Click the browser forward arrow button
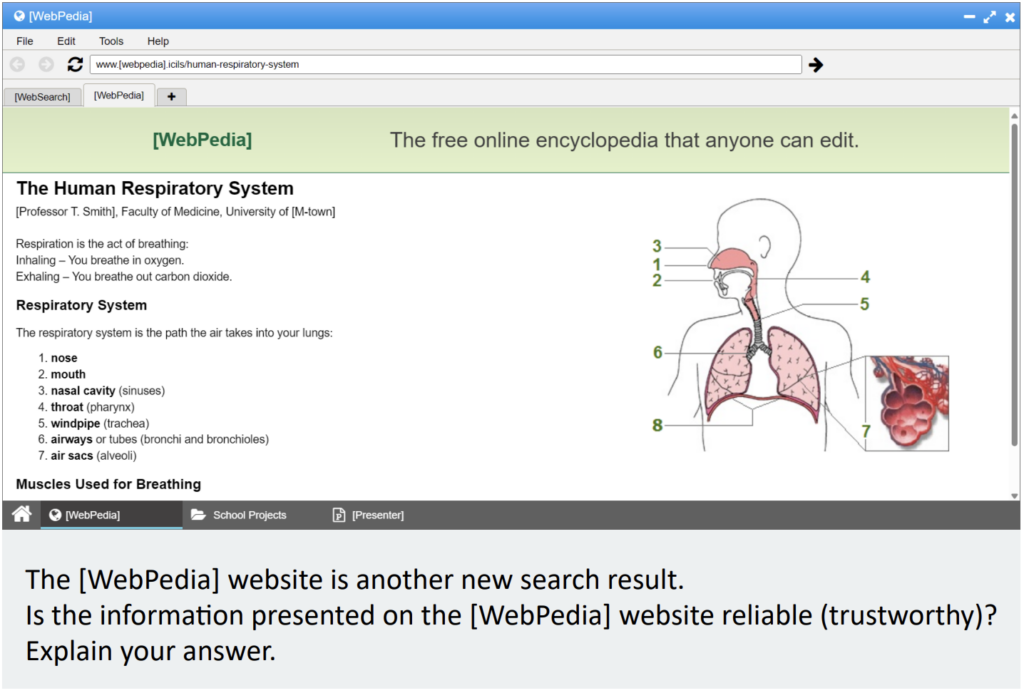1024x693 pixels. pyautogui.click(x=46, y=64)
